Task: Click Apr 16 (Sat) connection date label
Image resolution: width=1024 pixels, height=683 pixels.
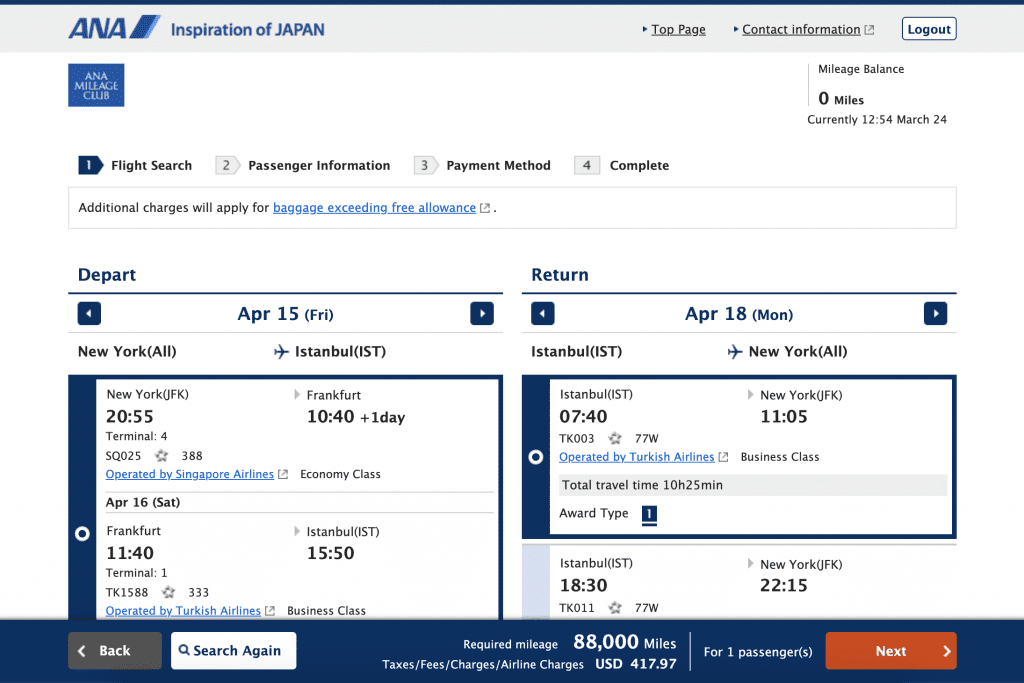Action: [143, 502]
